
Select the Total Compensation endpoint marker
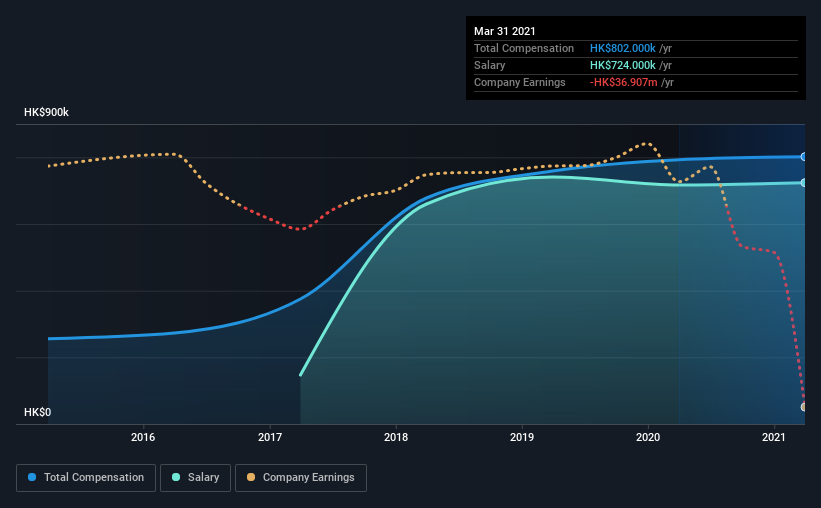(x=803, y=157)
